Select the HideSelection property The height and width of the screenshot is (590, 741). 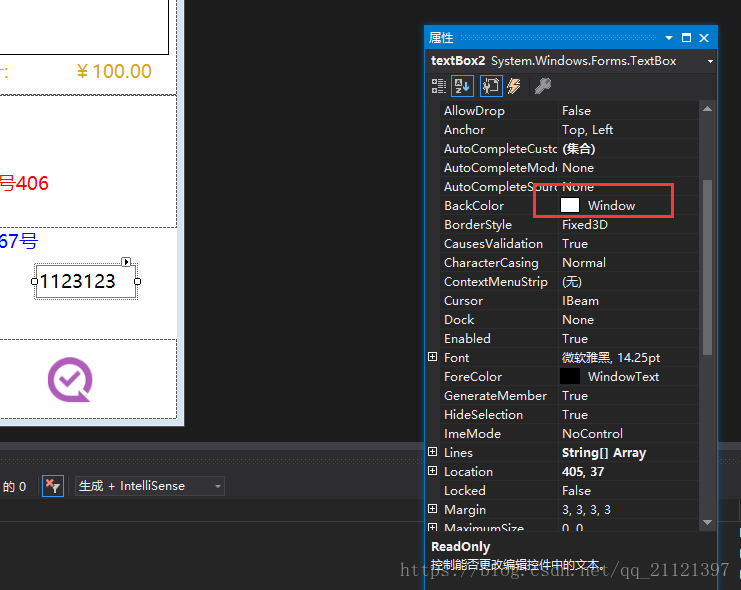(x=483, y=415)
